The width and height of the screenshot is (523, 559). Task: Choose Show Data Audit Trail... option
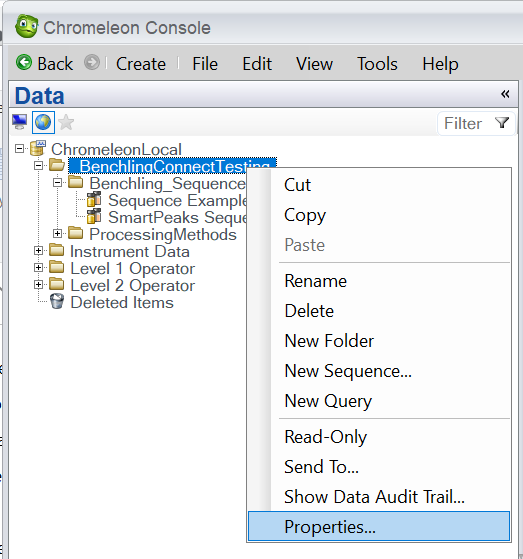click(x=379, y=497)
